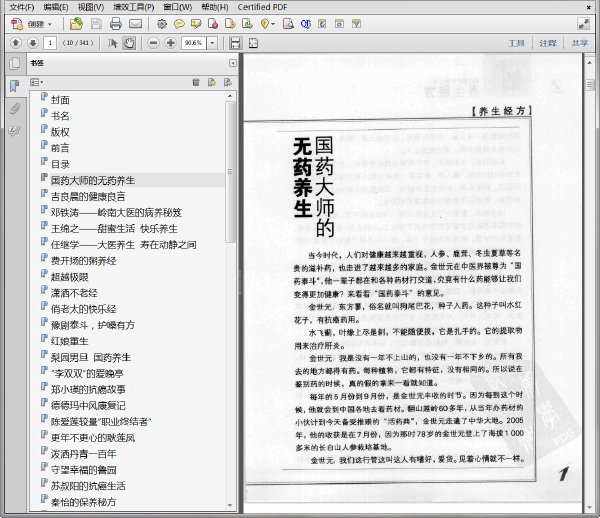
Task: Go to next page with down arrow
Action: pyautogui.click(x=33, y=43)
